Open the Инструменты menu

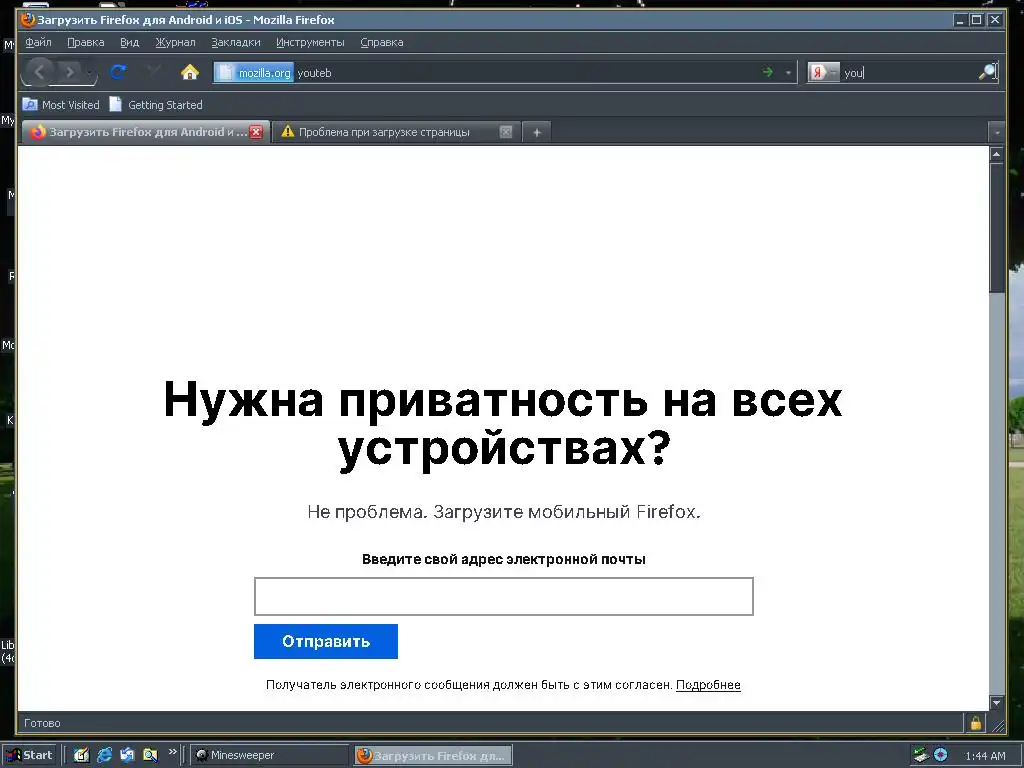click(310, 42)
